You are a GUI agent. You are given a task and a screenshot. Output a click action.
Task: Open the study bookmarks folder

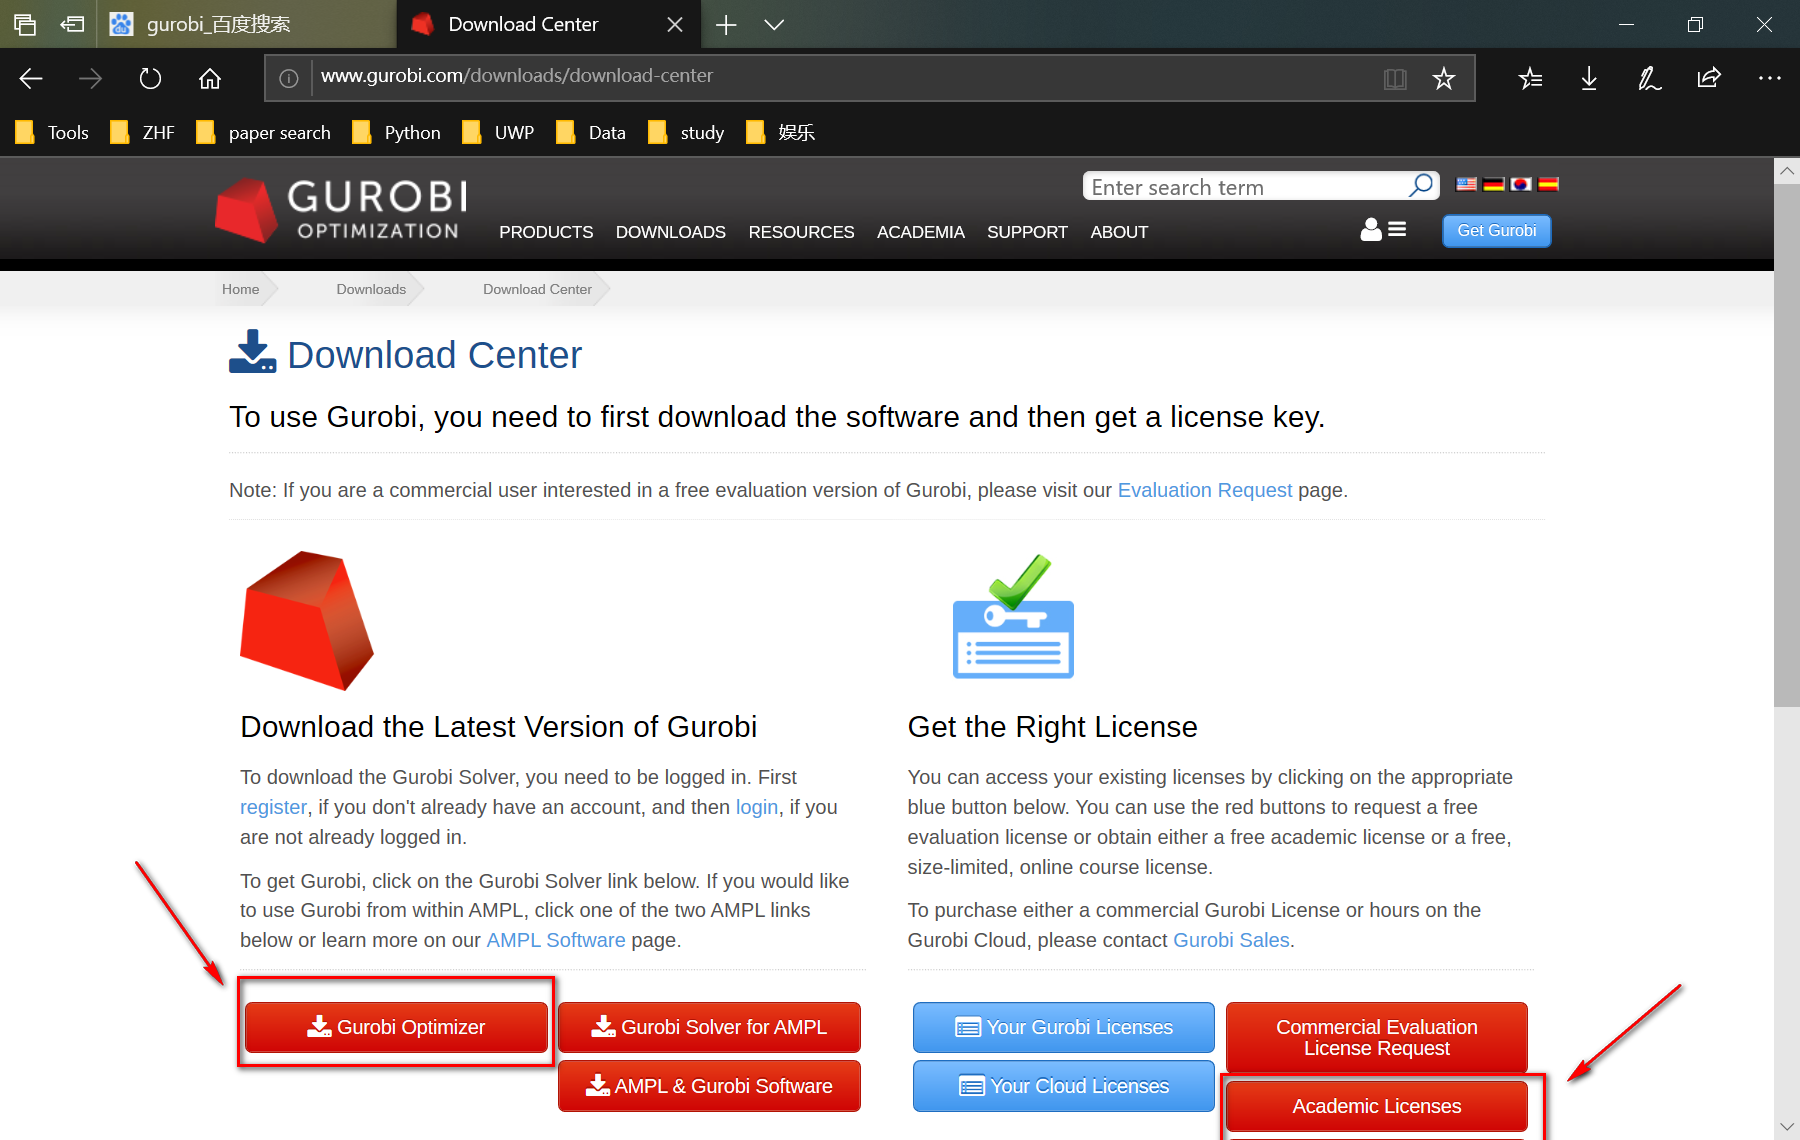coord(686,132)
